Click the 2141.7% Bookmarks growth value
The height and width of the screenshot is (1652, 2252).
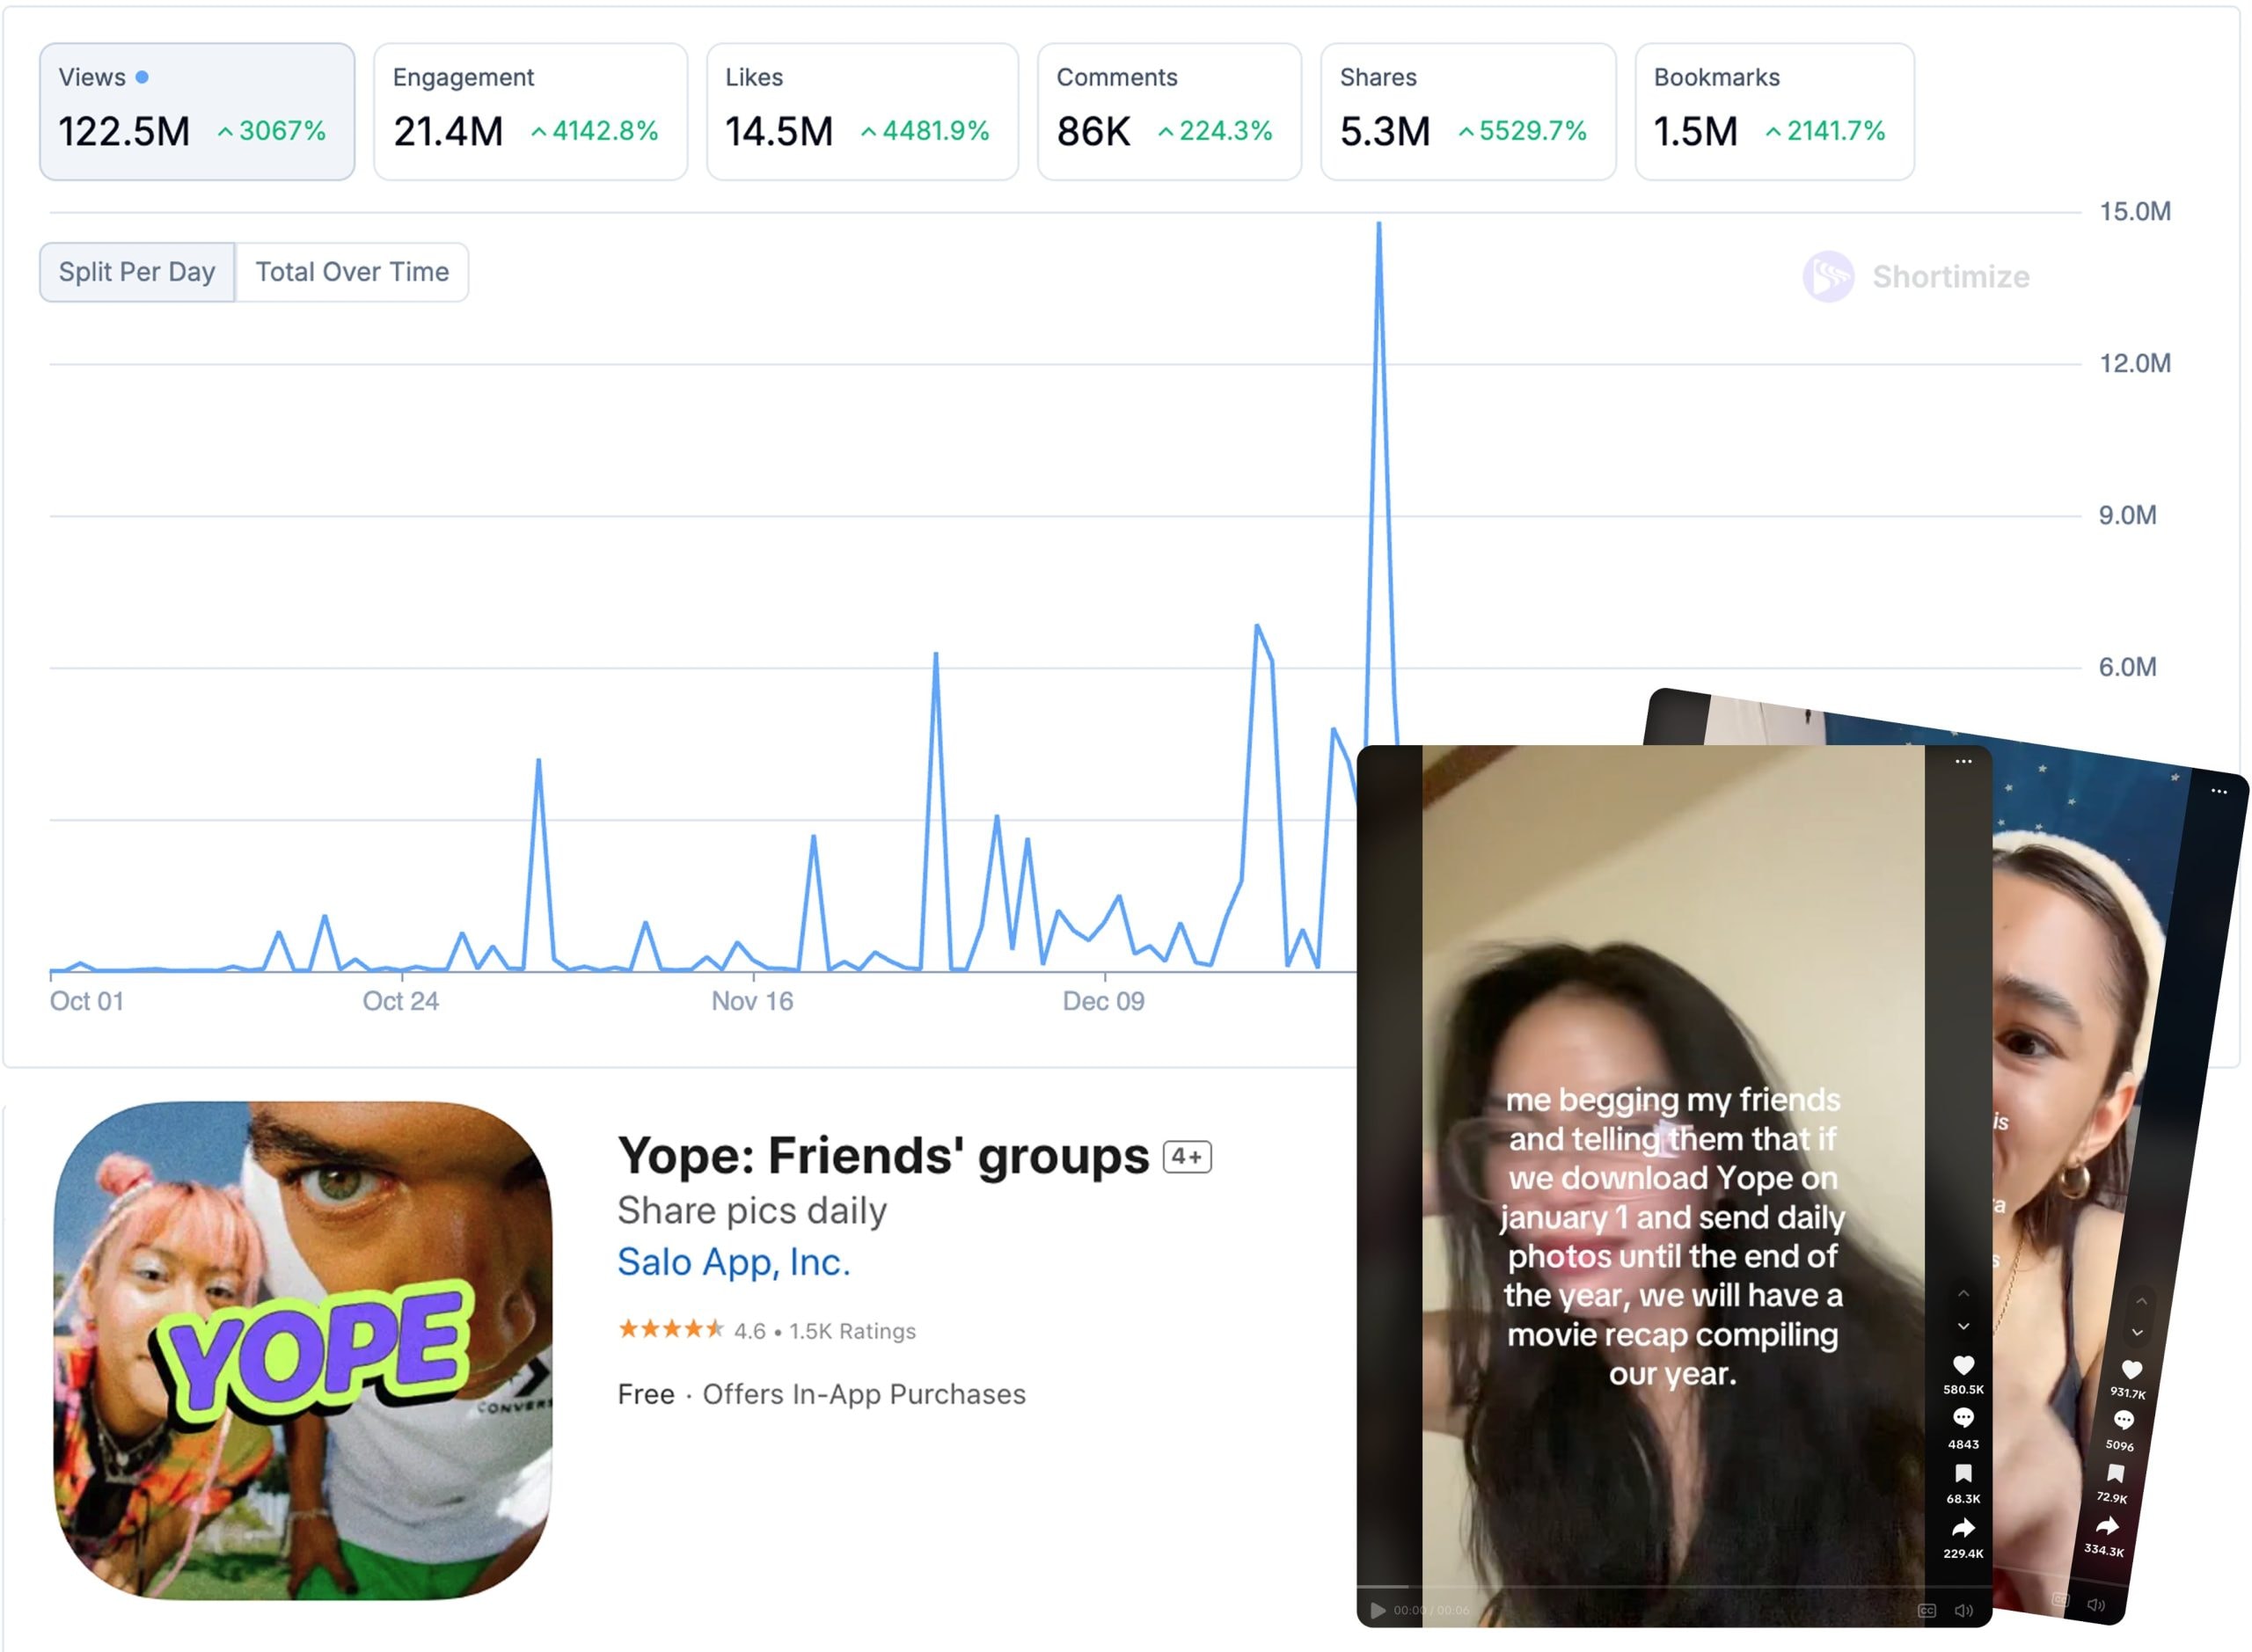tap(1825, 131)
